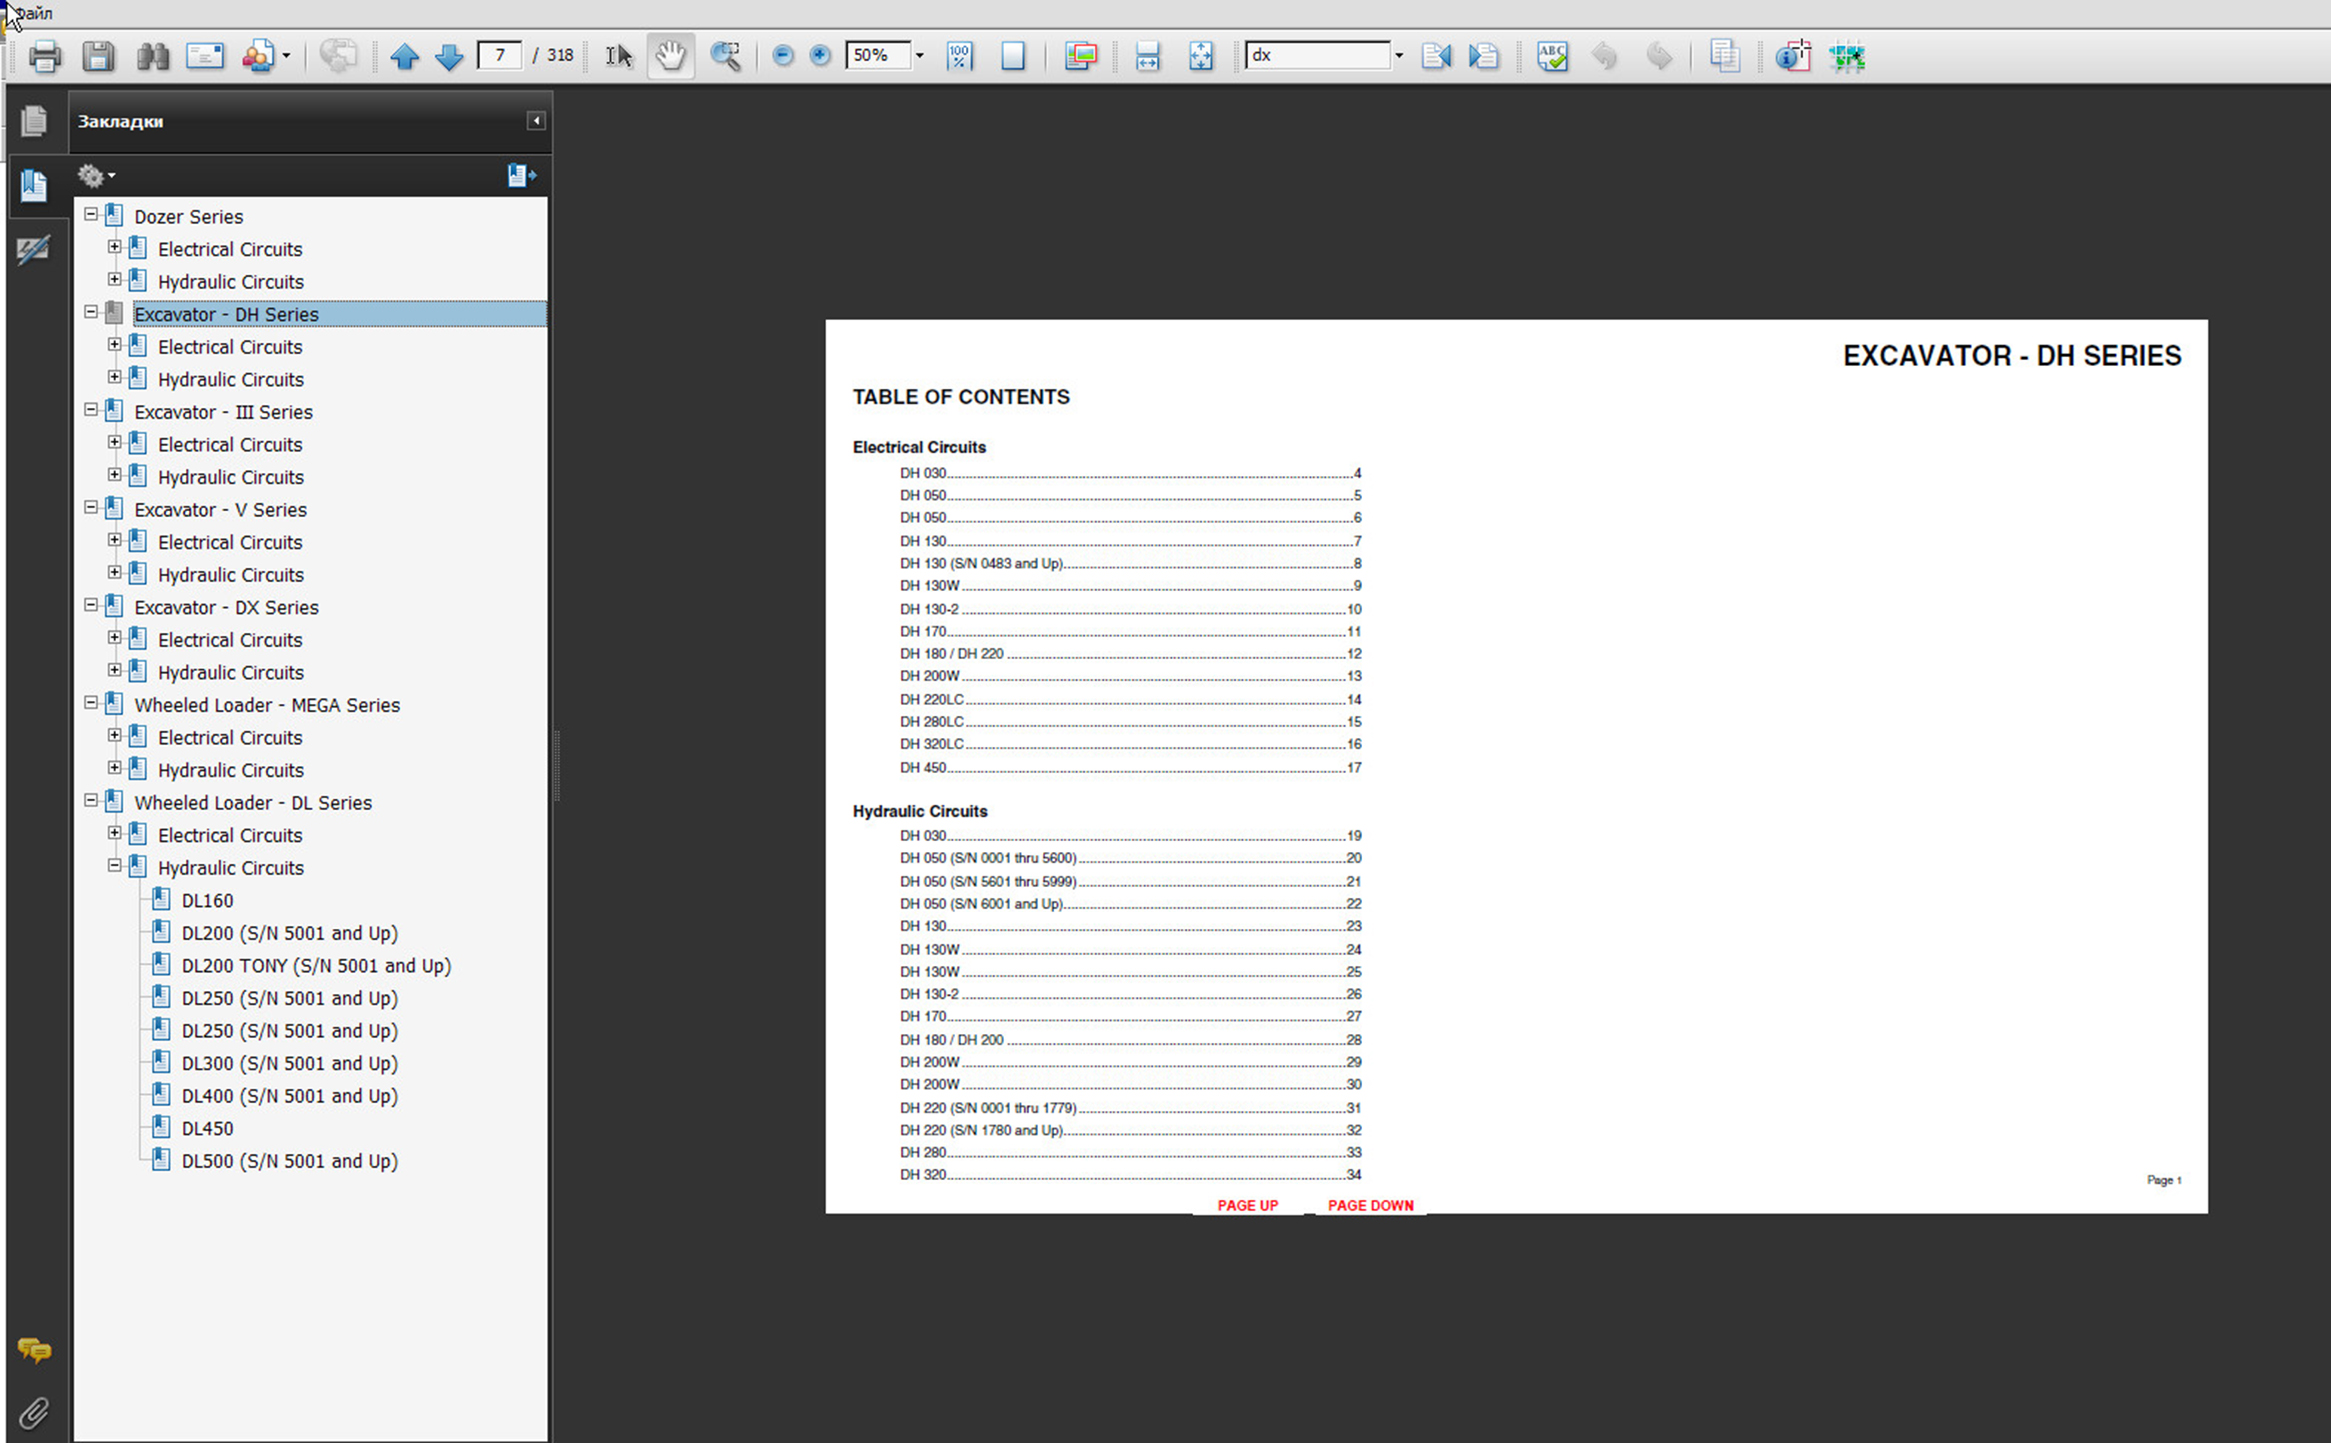Click the PAGE UP link
2331x1443 pixels.
coord(1247,1205)
